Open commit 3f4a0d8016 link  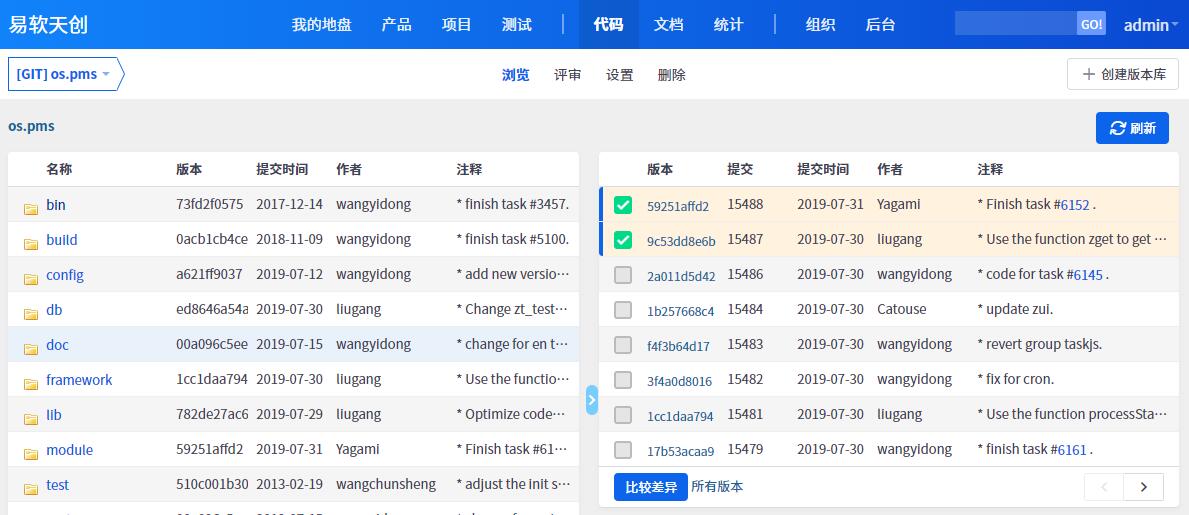(x=679, y=381)
